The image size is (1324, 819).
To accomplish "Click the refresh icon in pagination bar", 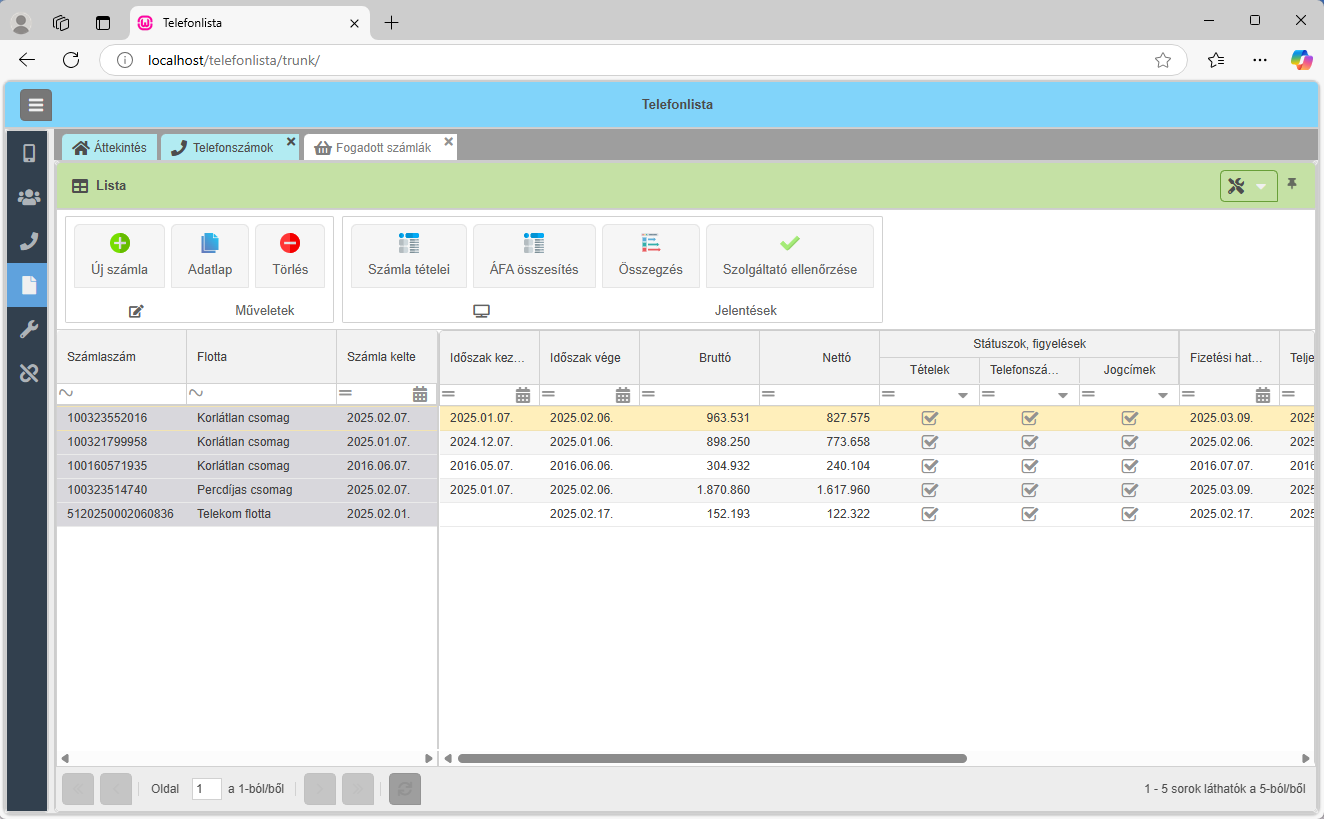I will click(404, 789).
